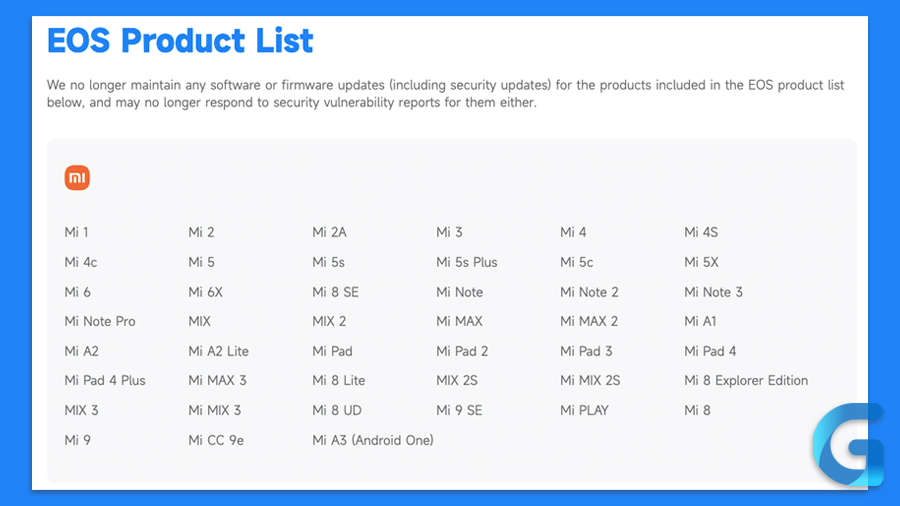The width and height of the screenshot is (900, 506).
Task: Select Mi 8 Explorer Edition
Action: tap(746, 380)
